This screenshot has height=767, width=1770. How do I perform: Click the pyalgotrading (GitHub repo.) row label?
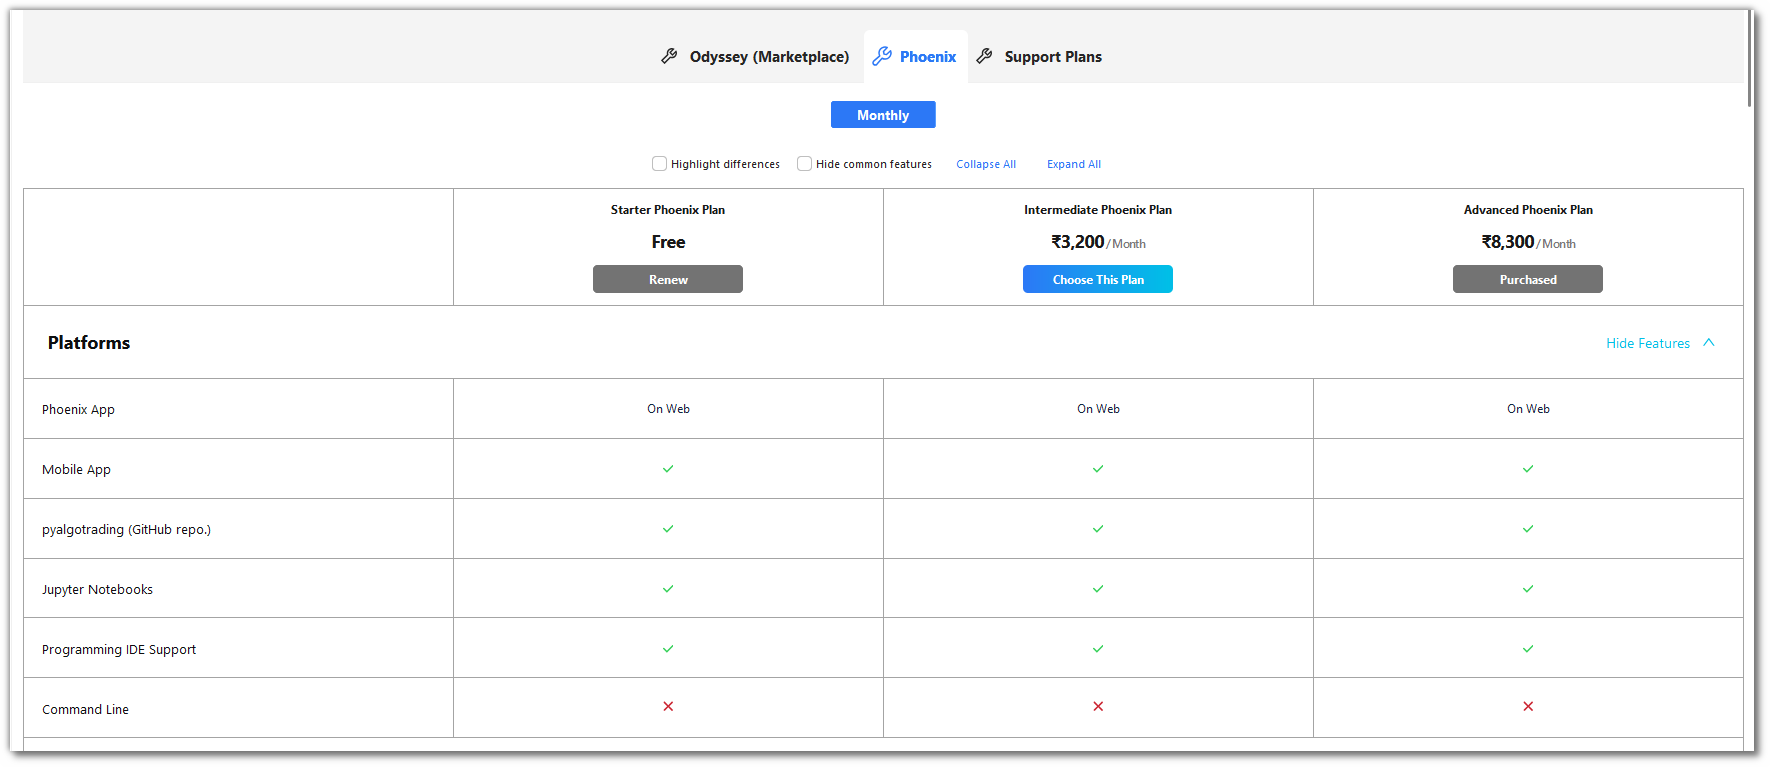(126, 529)
